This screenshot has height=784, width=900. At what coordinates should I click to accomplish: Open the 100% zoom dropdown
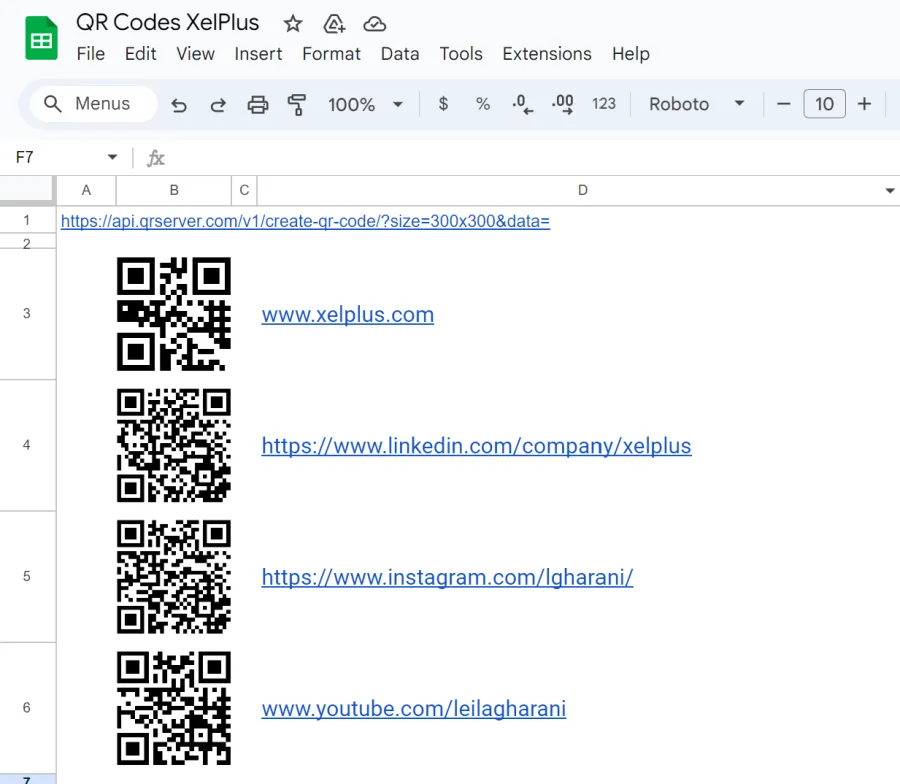pos(365,104)
